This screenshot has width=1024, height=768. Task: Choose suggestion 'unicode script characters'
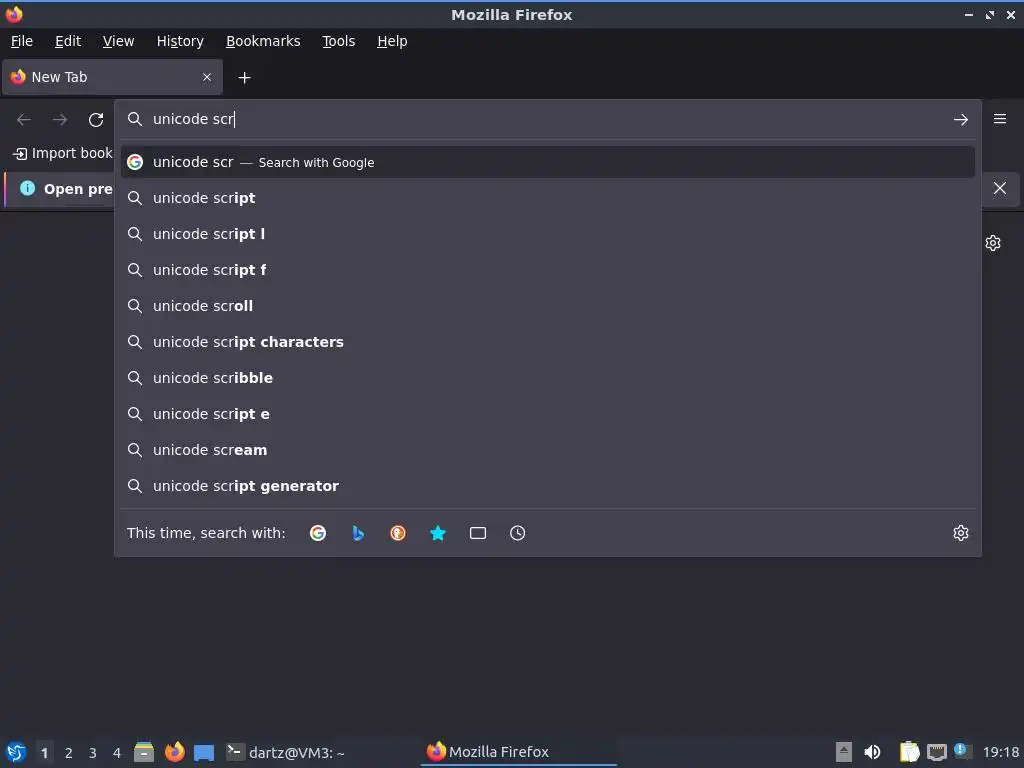(x=547, y=342)
